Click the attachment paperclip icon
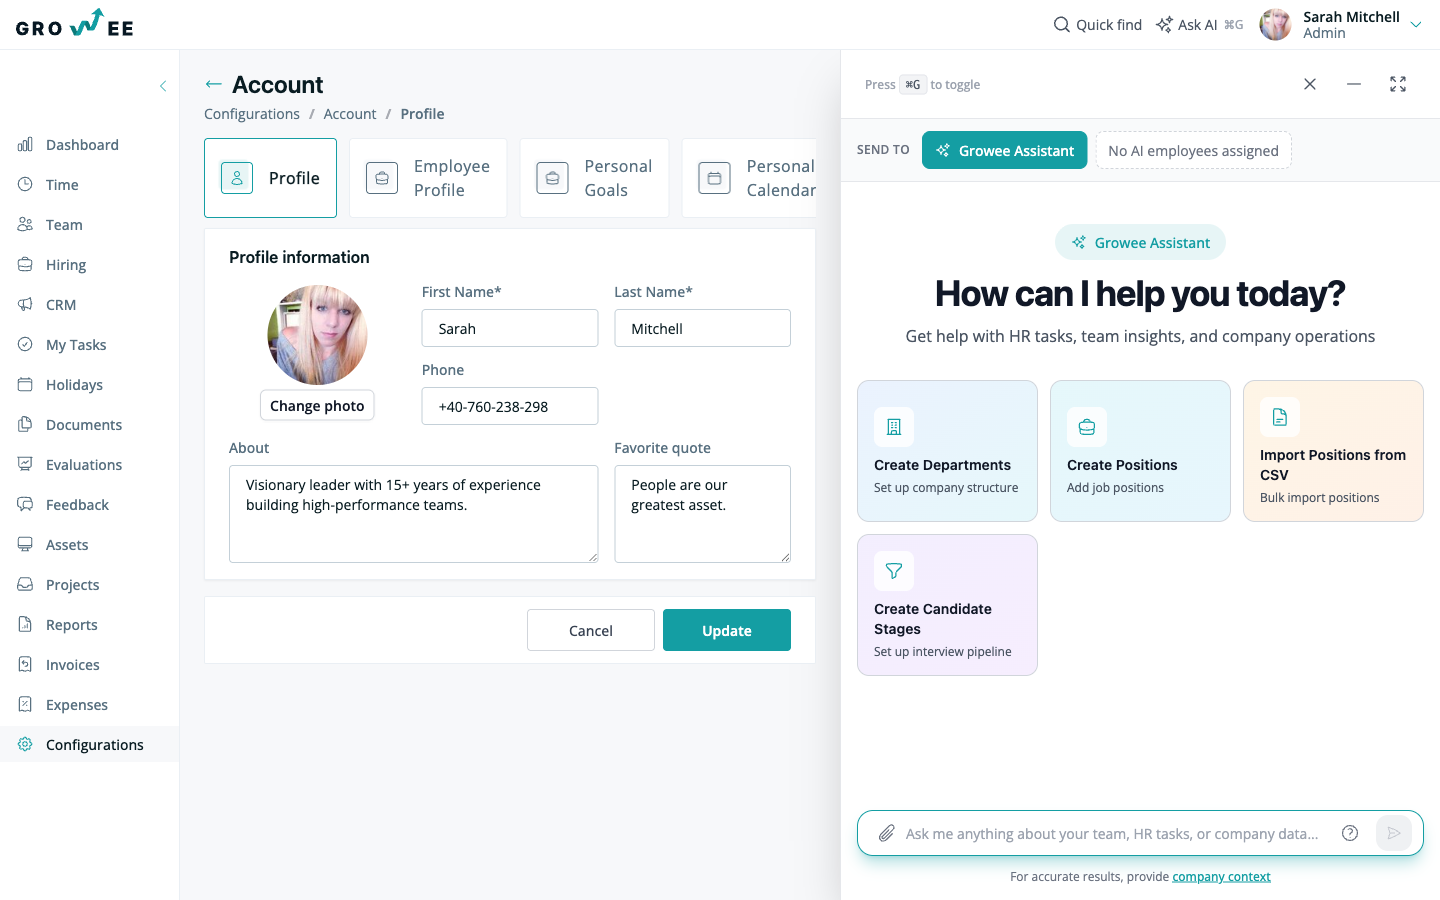 coord(886,833)
